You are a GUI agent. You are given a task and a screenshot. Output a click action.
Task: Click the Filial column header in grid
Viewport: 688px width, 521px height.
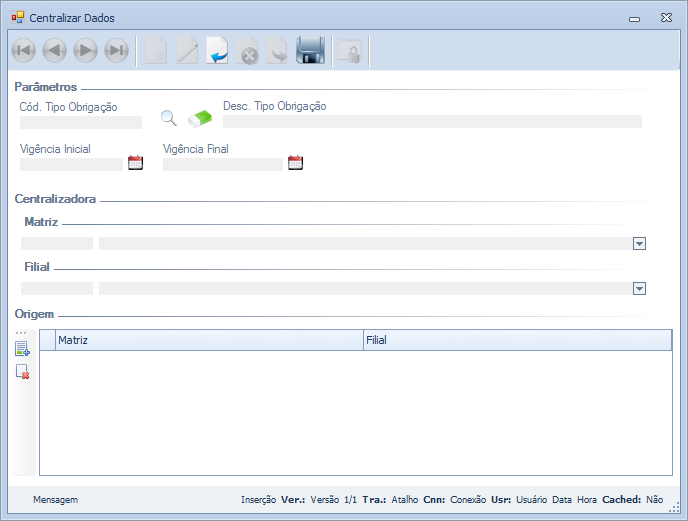click(518, 340)
